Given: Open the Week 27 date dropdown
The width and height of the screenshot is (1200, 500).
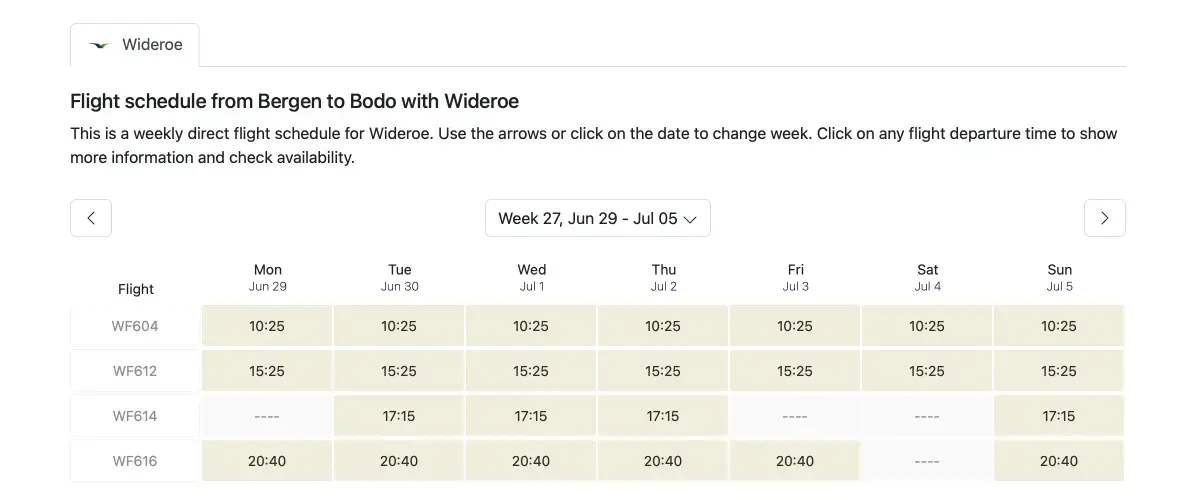Looking at the screenshot, I should [x=598, y=218].
